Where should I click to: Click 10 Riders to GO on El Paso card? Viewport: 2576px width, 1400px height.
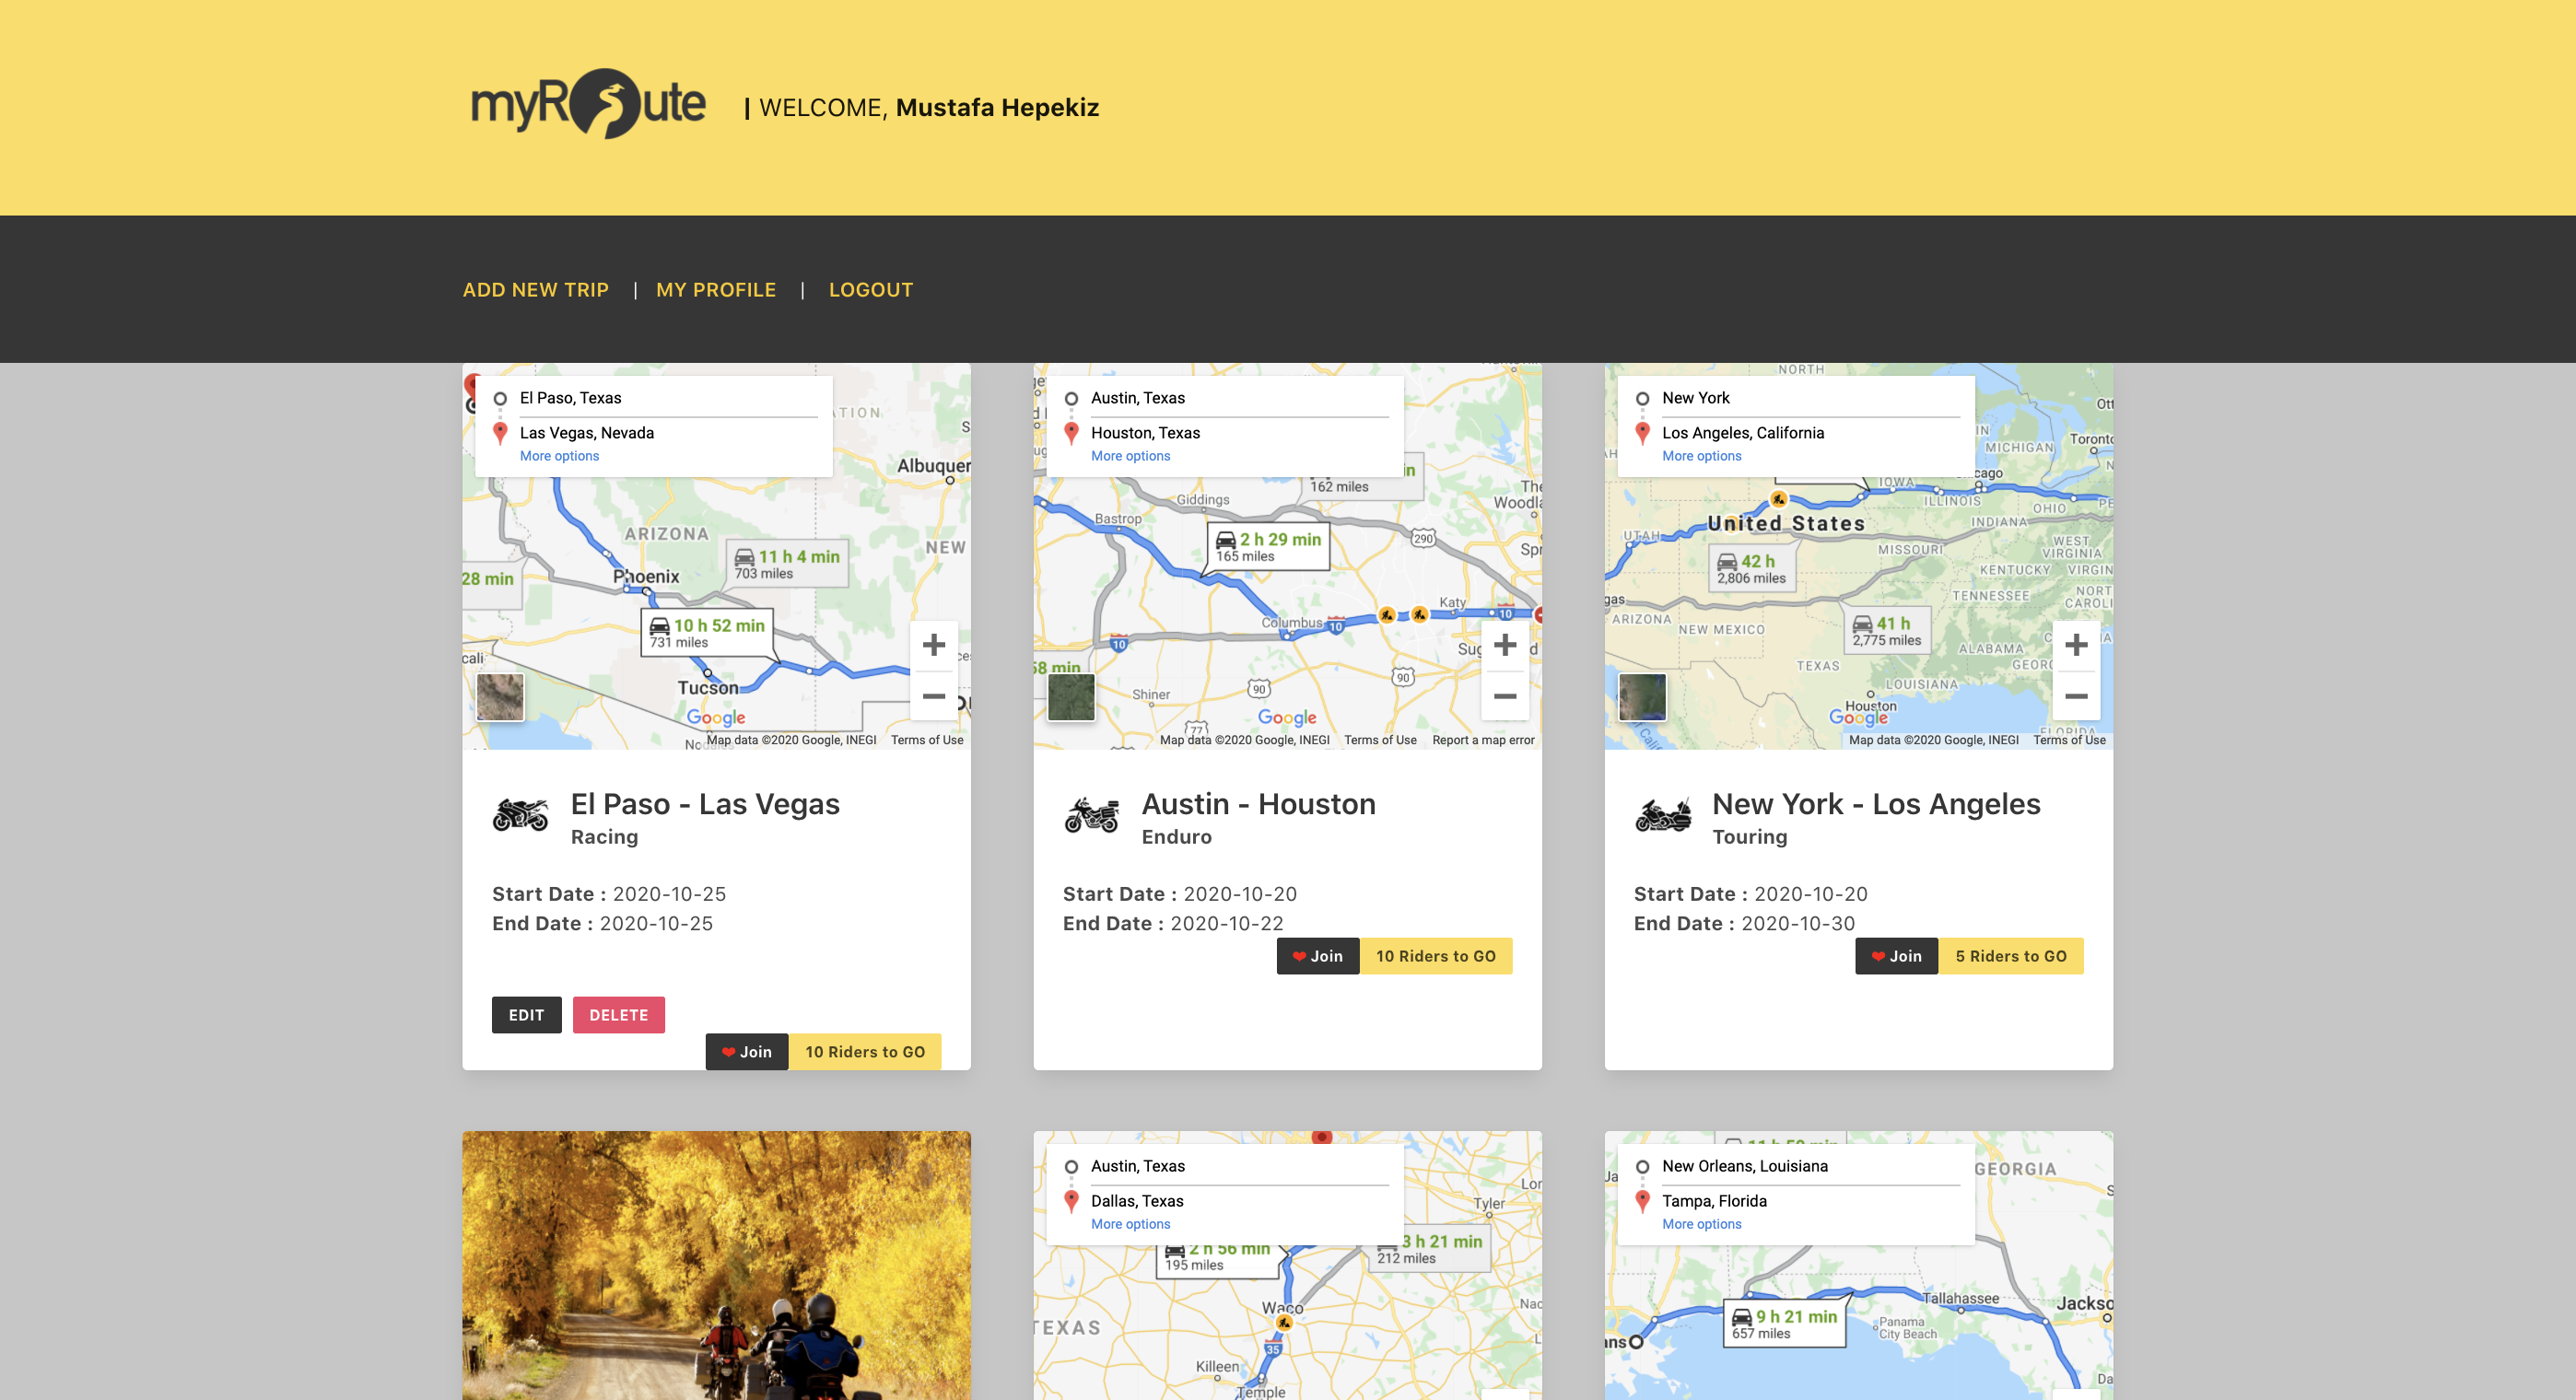click(865, 1052)
